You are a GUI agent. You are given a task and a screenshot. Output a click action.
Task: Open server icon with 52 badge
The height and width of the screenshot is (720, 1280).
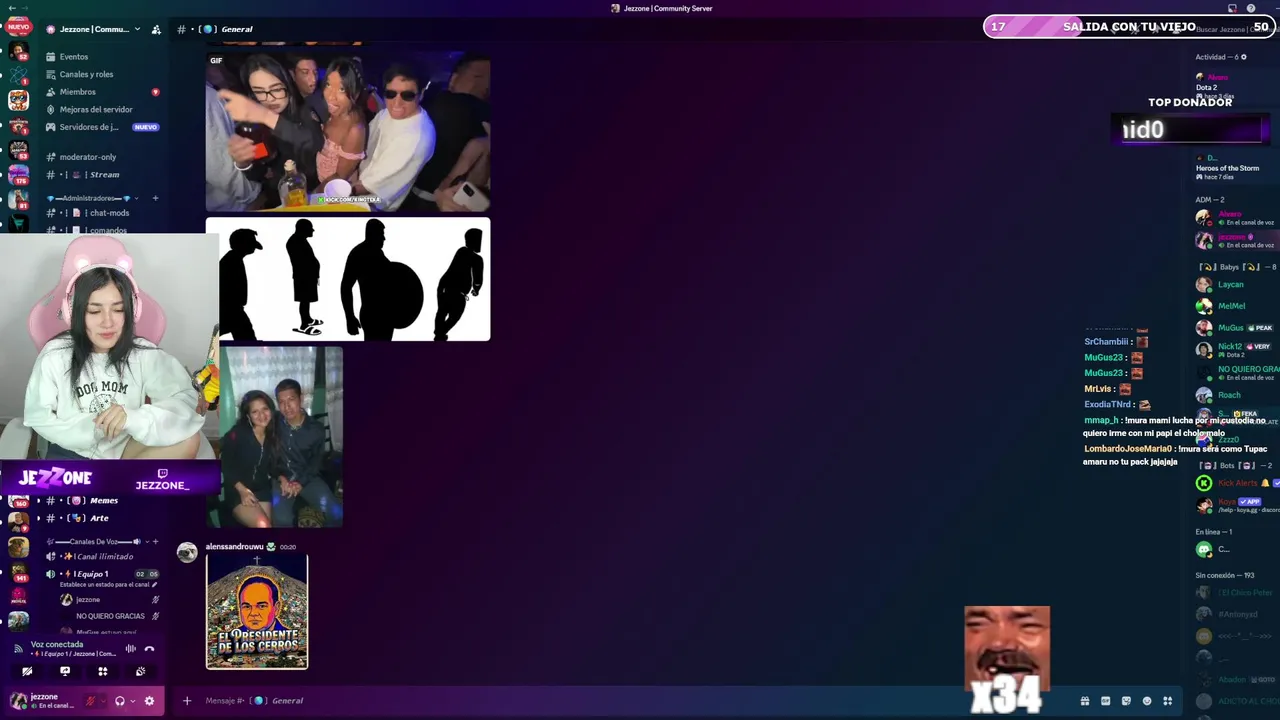pos(18,52)
